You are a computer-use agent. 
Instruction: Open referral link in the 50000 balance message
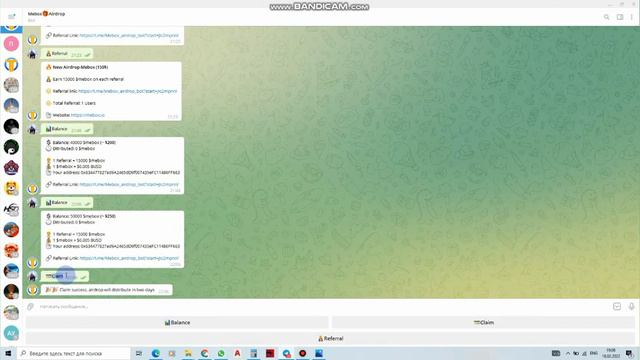coord(129,258)
